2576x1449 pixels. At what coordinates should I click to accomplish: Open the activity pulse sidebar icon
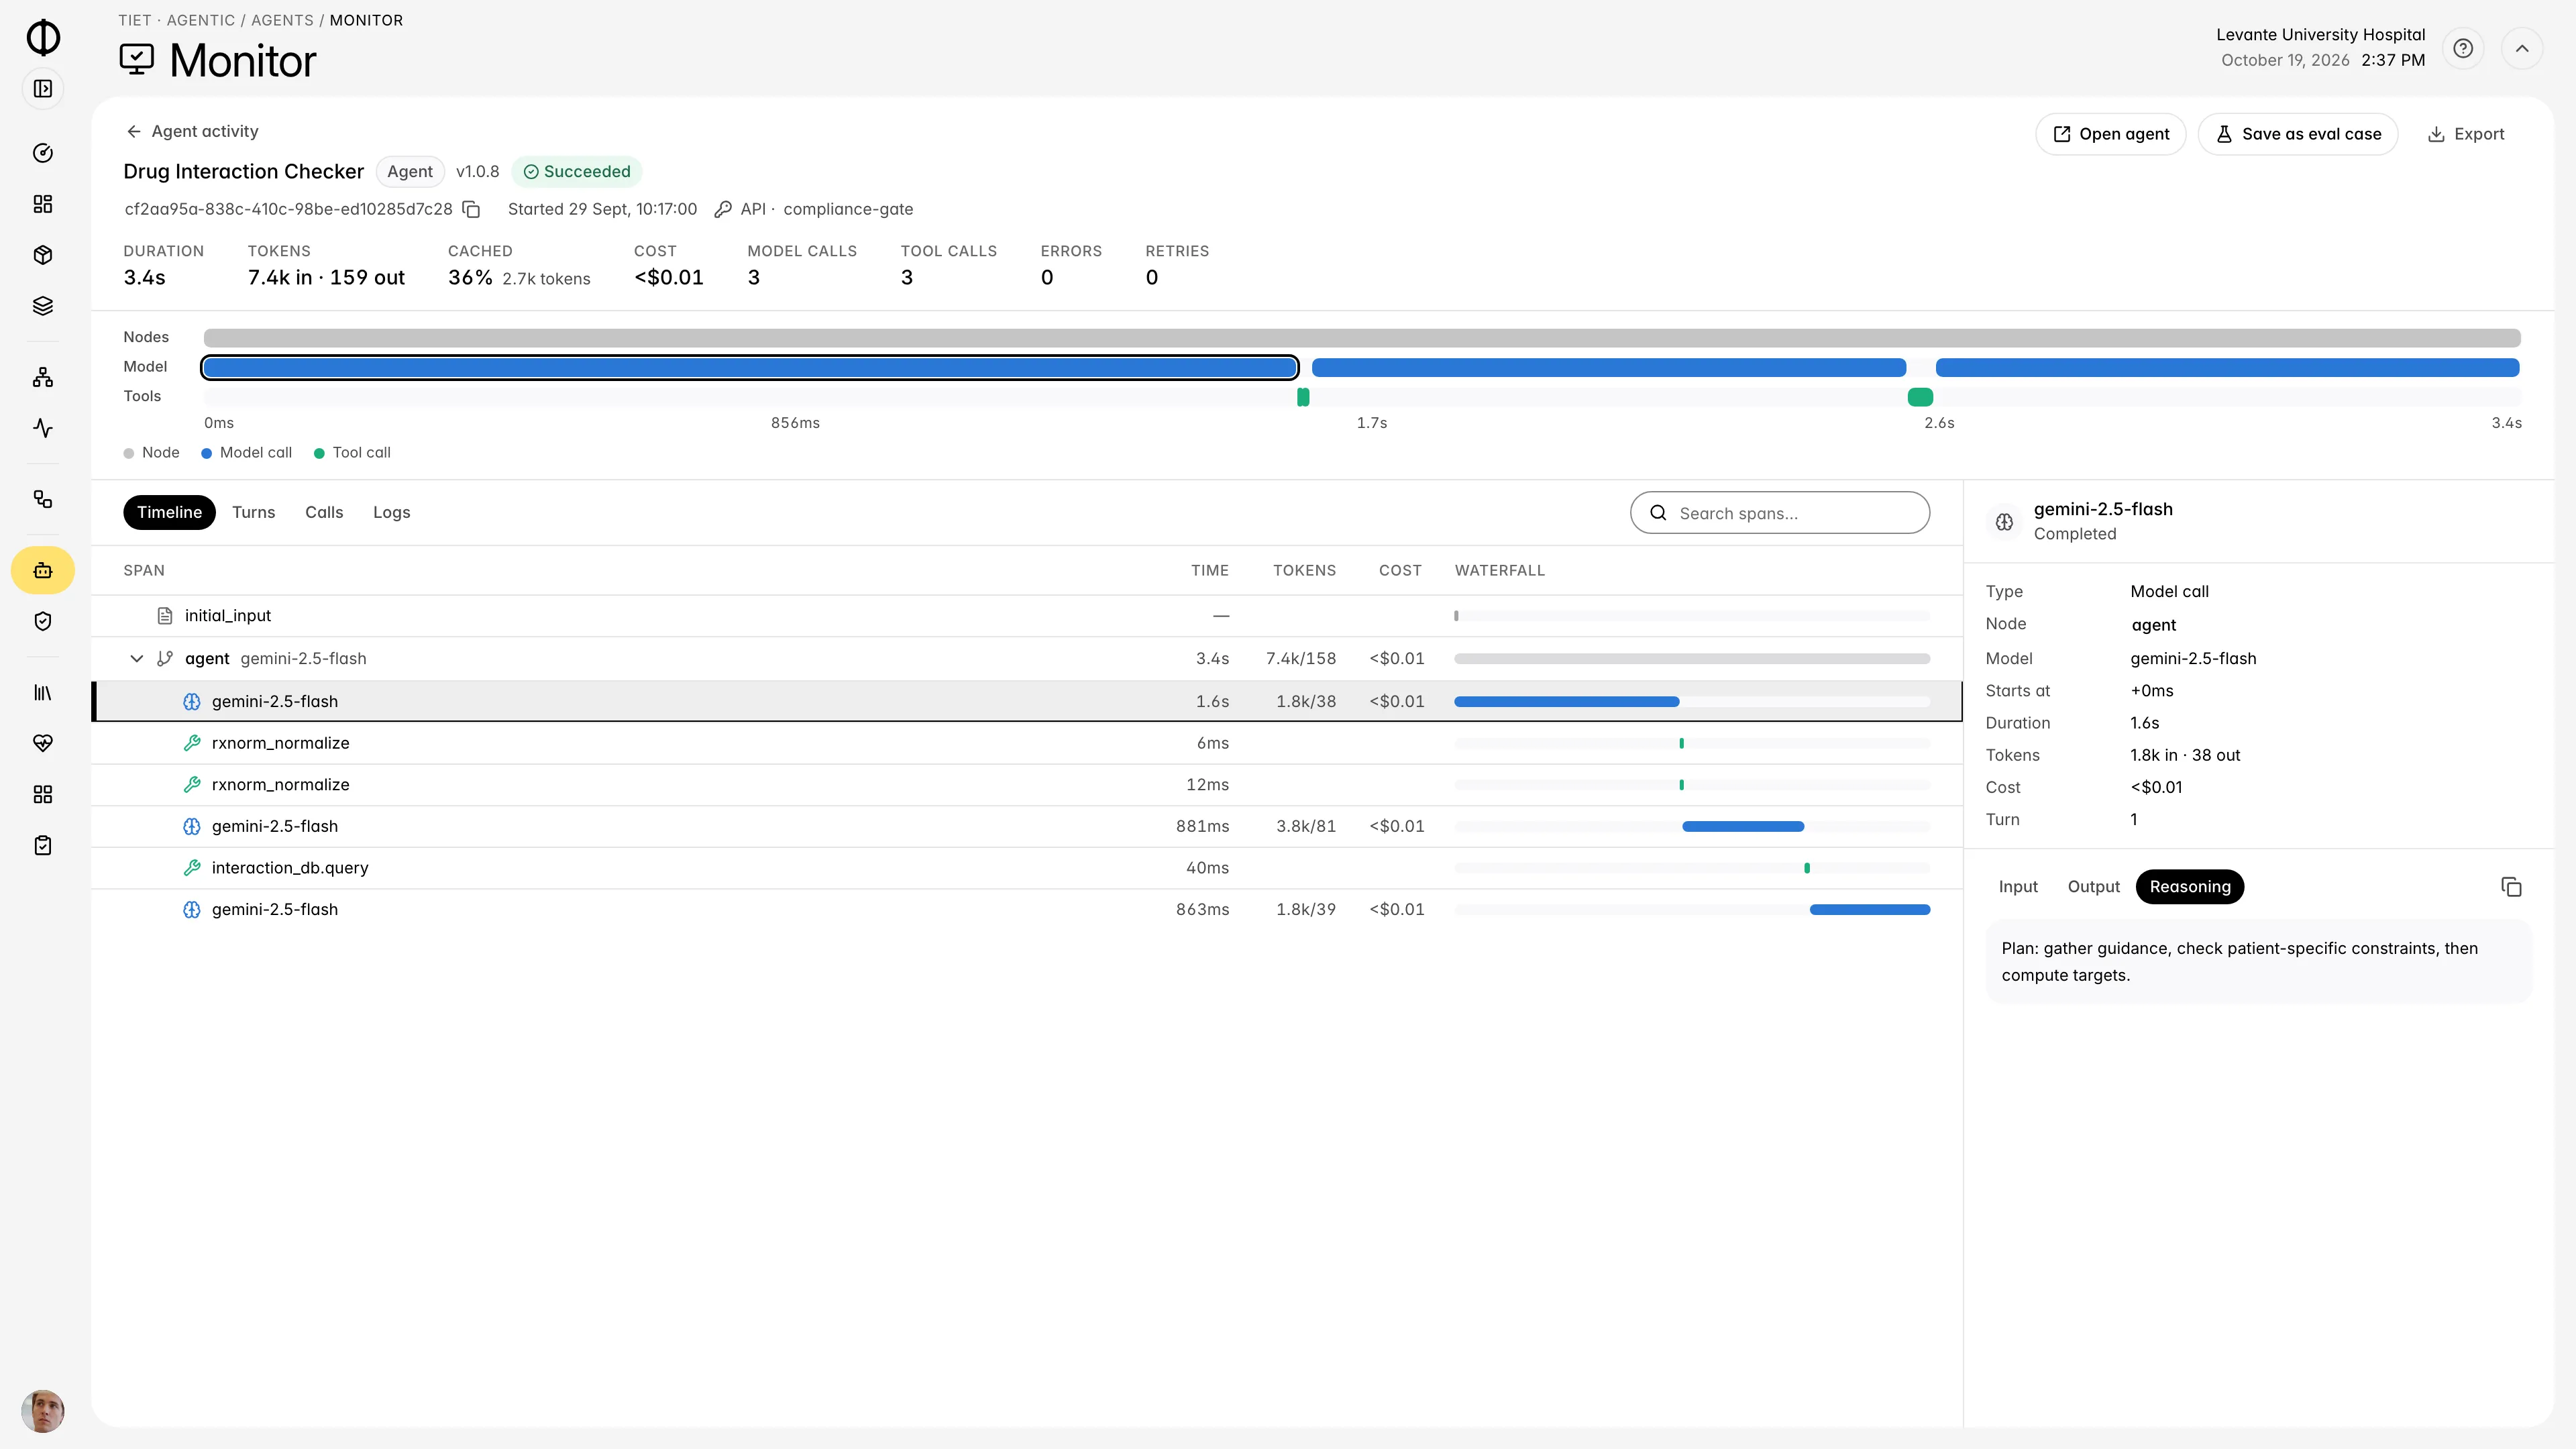pyautogui.click(x=43, y=428)
